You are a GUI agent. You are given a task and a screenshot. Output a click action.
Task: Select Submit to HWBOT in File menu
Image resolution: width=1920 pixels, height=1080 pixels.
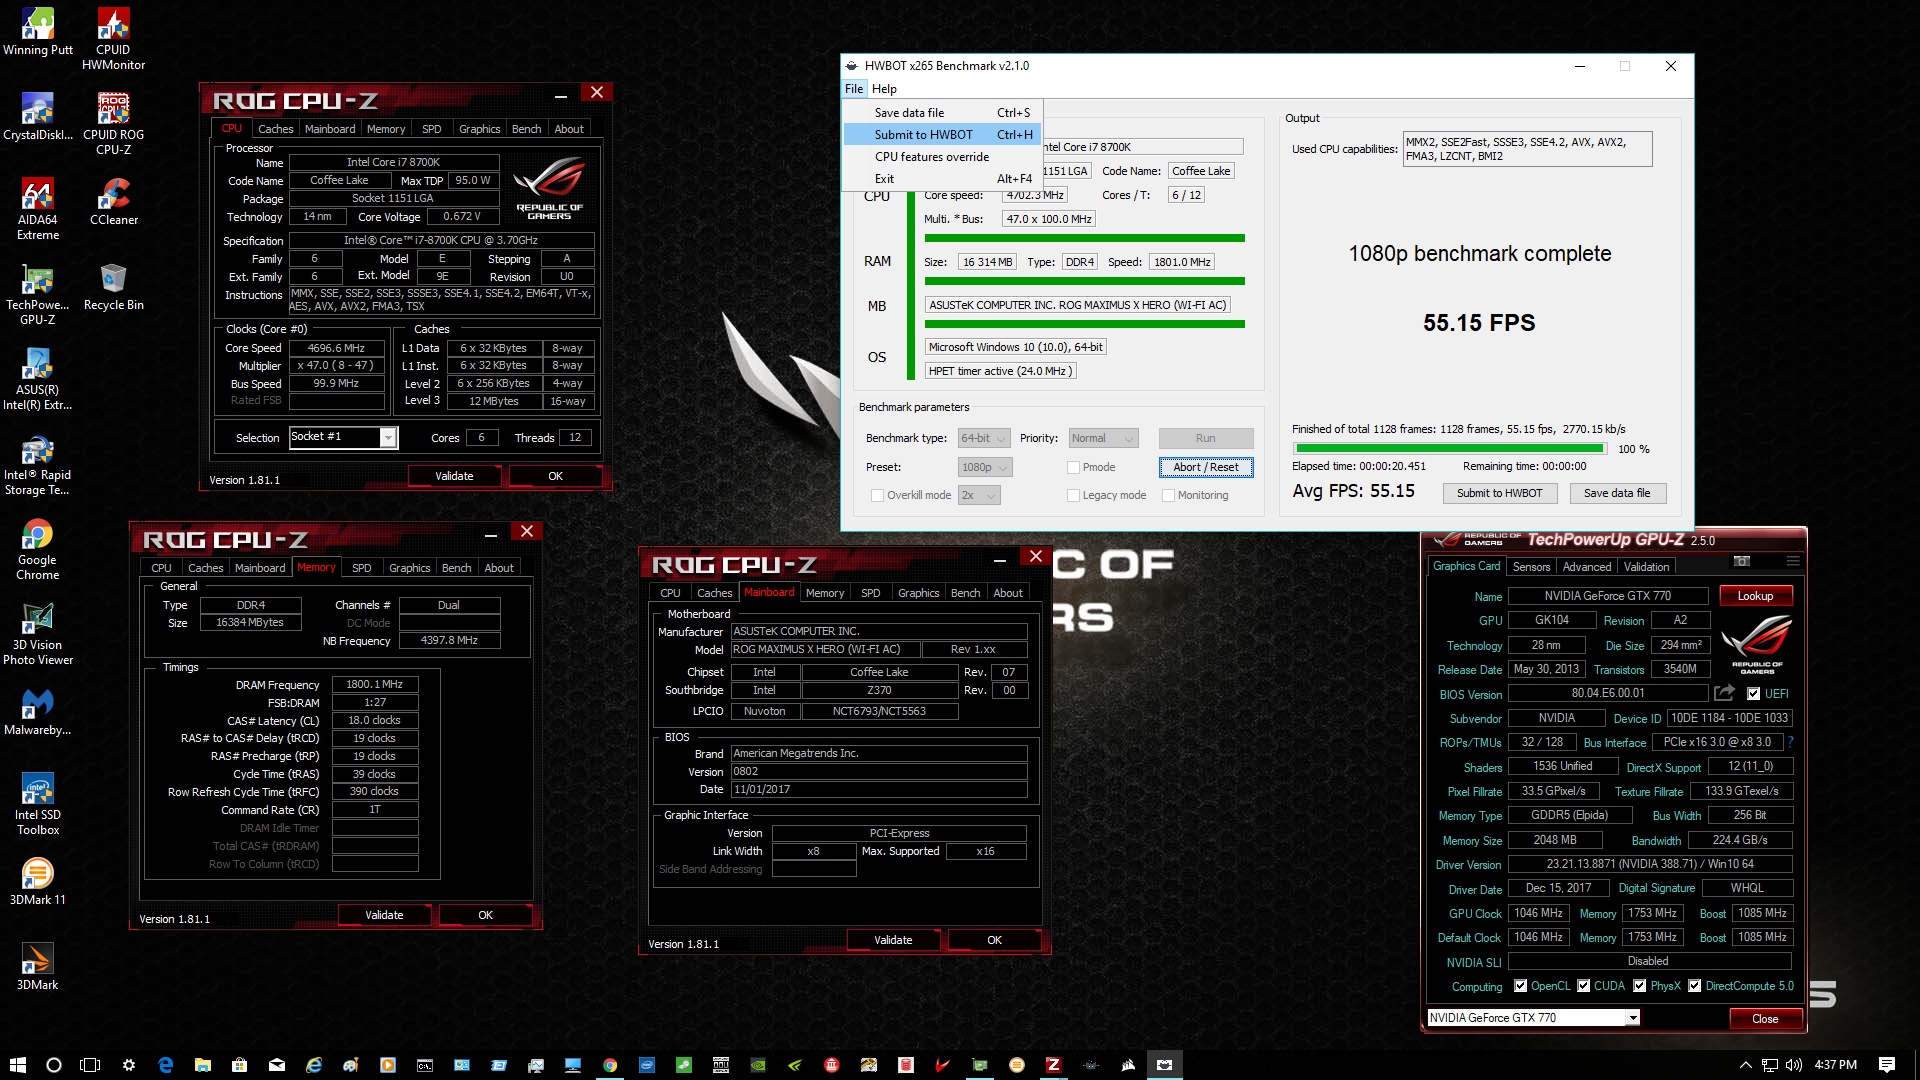pos(943,135)
